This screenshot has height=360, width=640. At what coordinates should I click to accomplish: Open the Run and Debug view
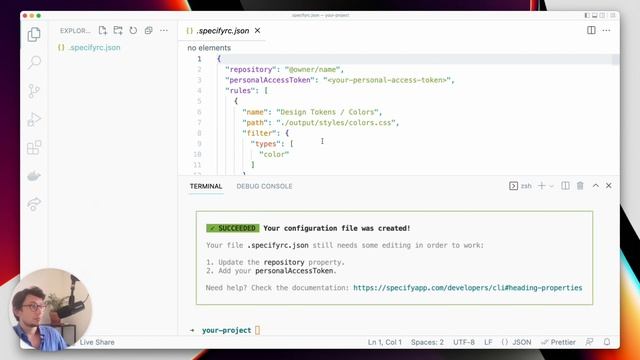(x=34, y=120)
